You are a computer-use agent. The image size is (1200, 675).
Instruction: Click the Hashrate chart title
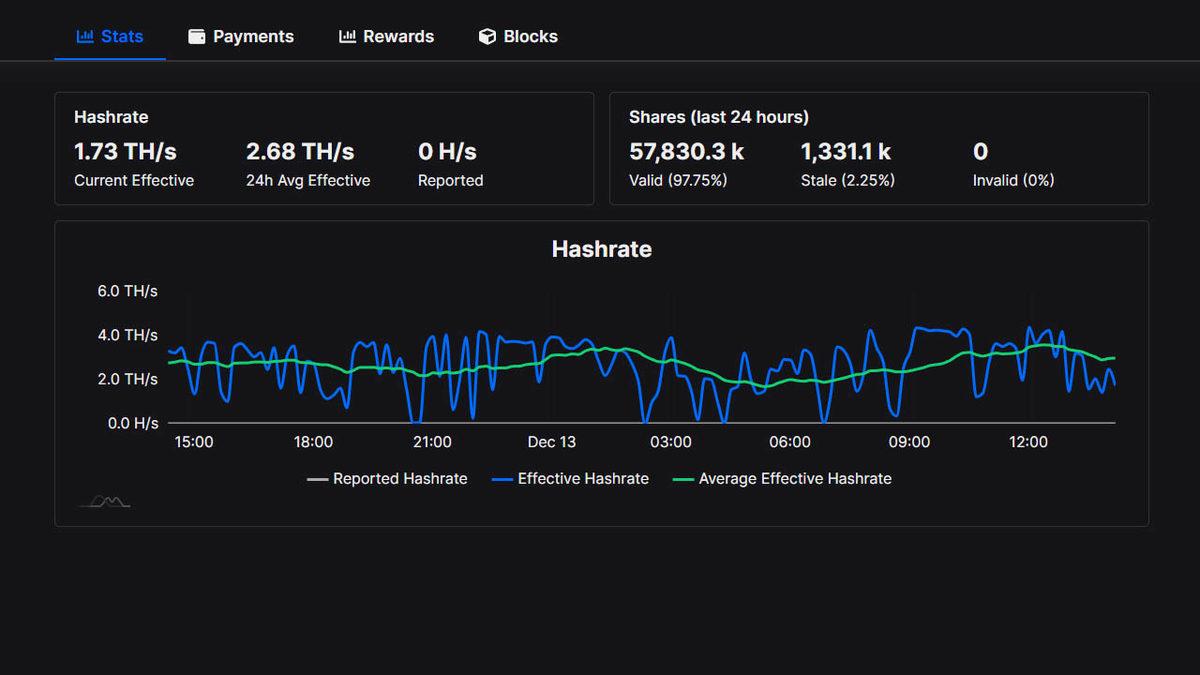601,249
